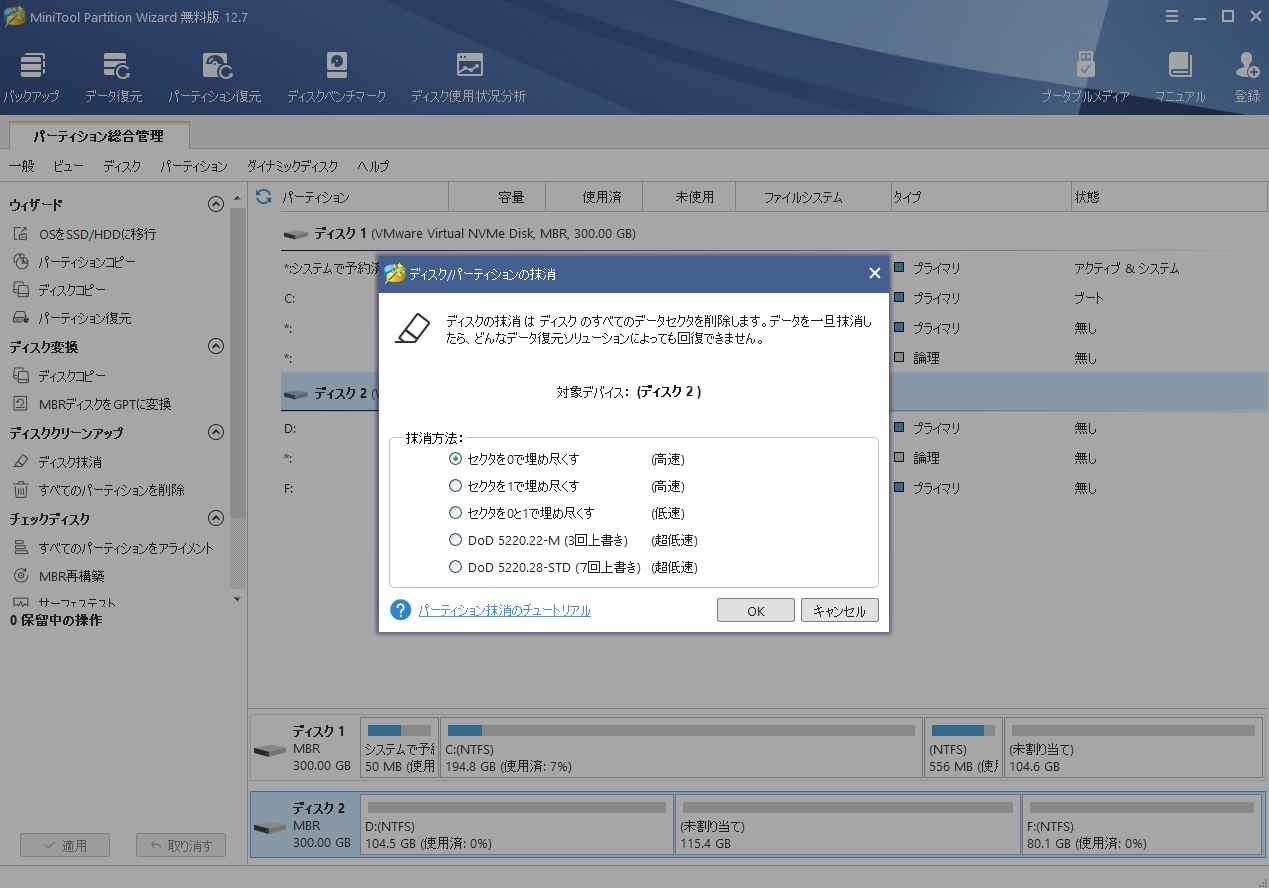Collapse the チェックディスク section
Image resolution: width=1269 pixels, height=888 pixels.
tap(215, 518)
